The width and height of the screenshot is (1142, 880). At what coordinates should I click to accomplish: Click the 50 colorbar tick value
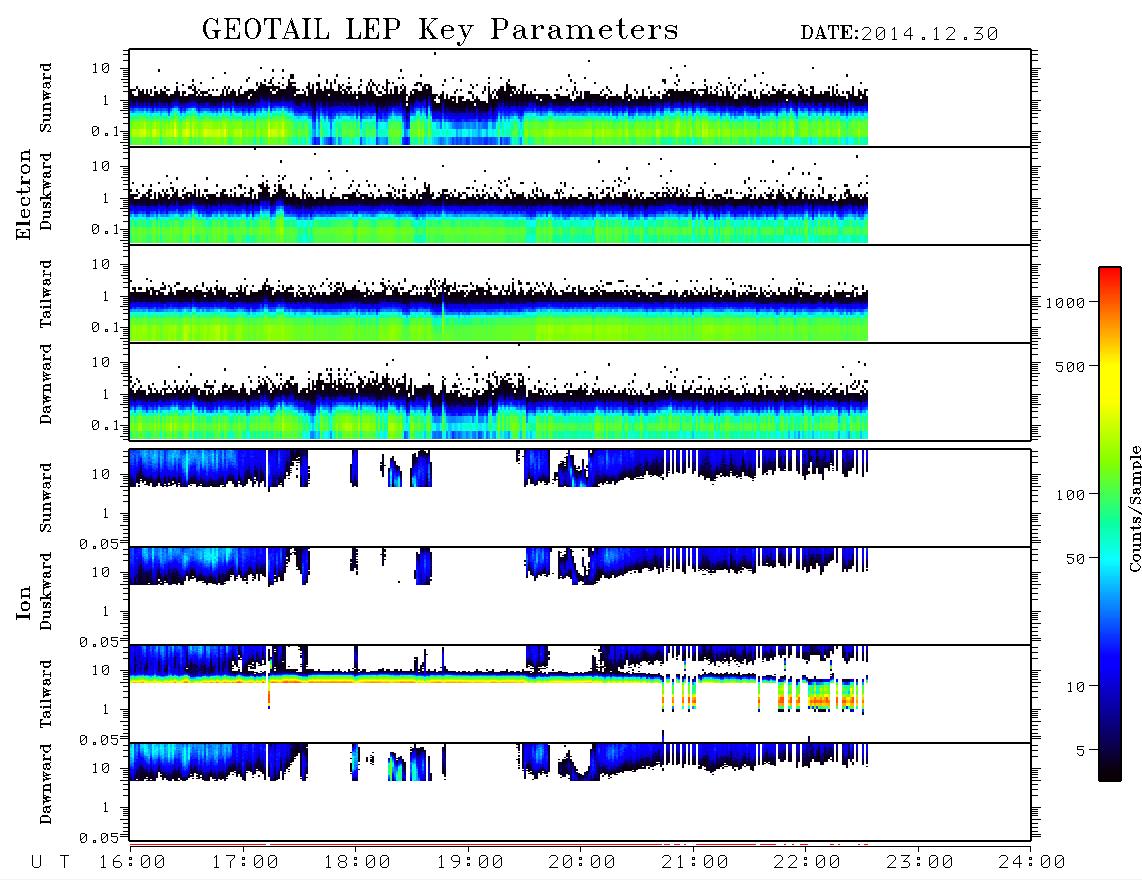pyautogui.click(x=1075, y=559)
